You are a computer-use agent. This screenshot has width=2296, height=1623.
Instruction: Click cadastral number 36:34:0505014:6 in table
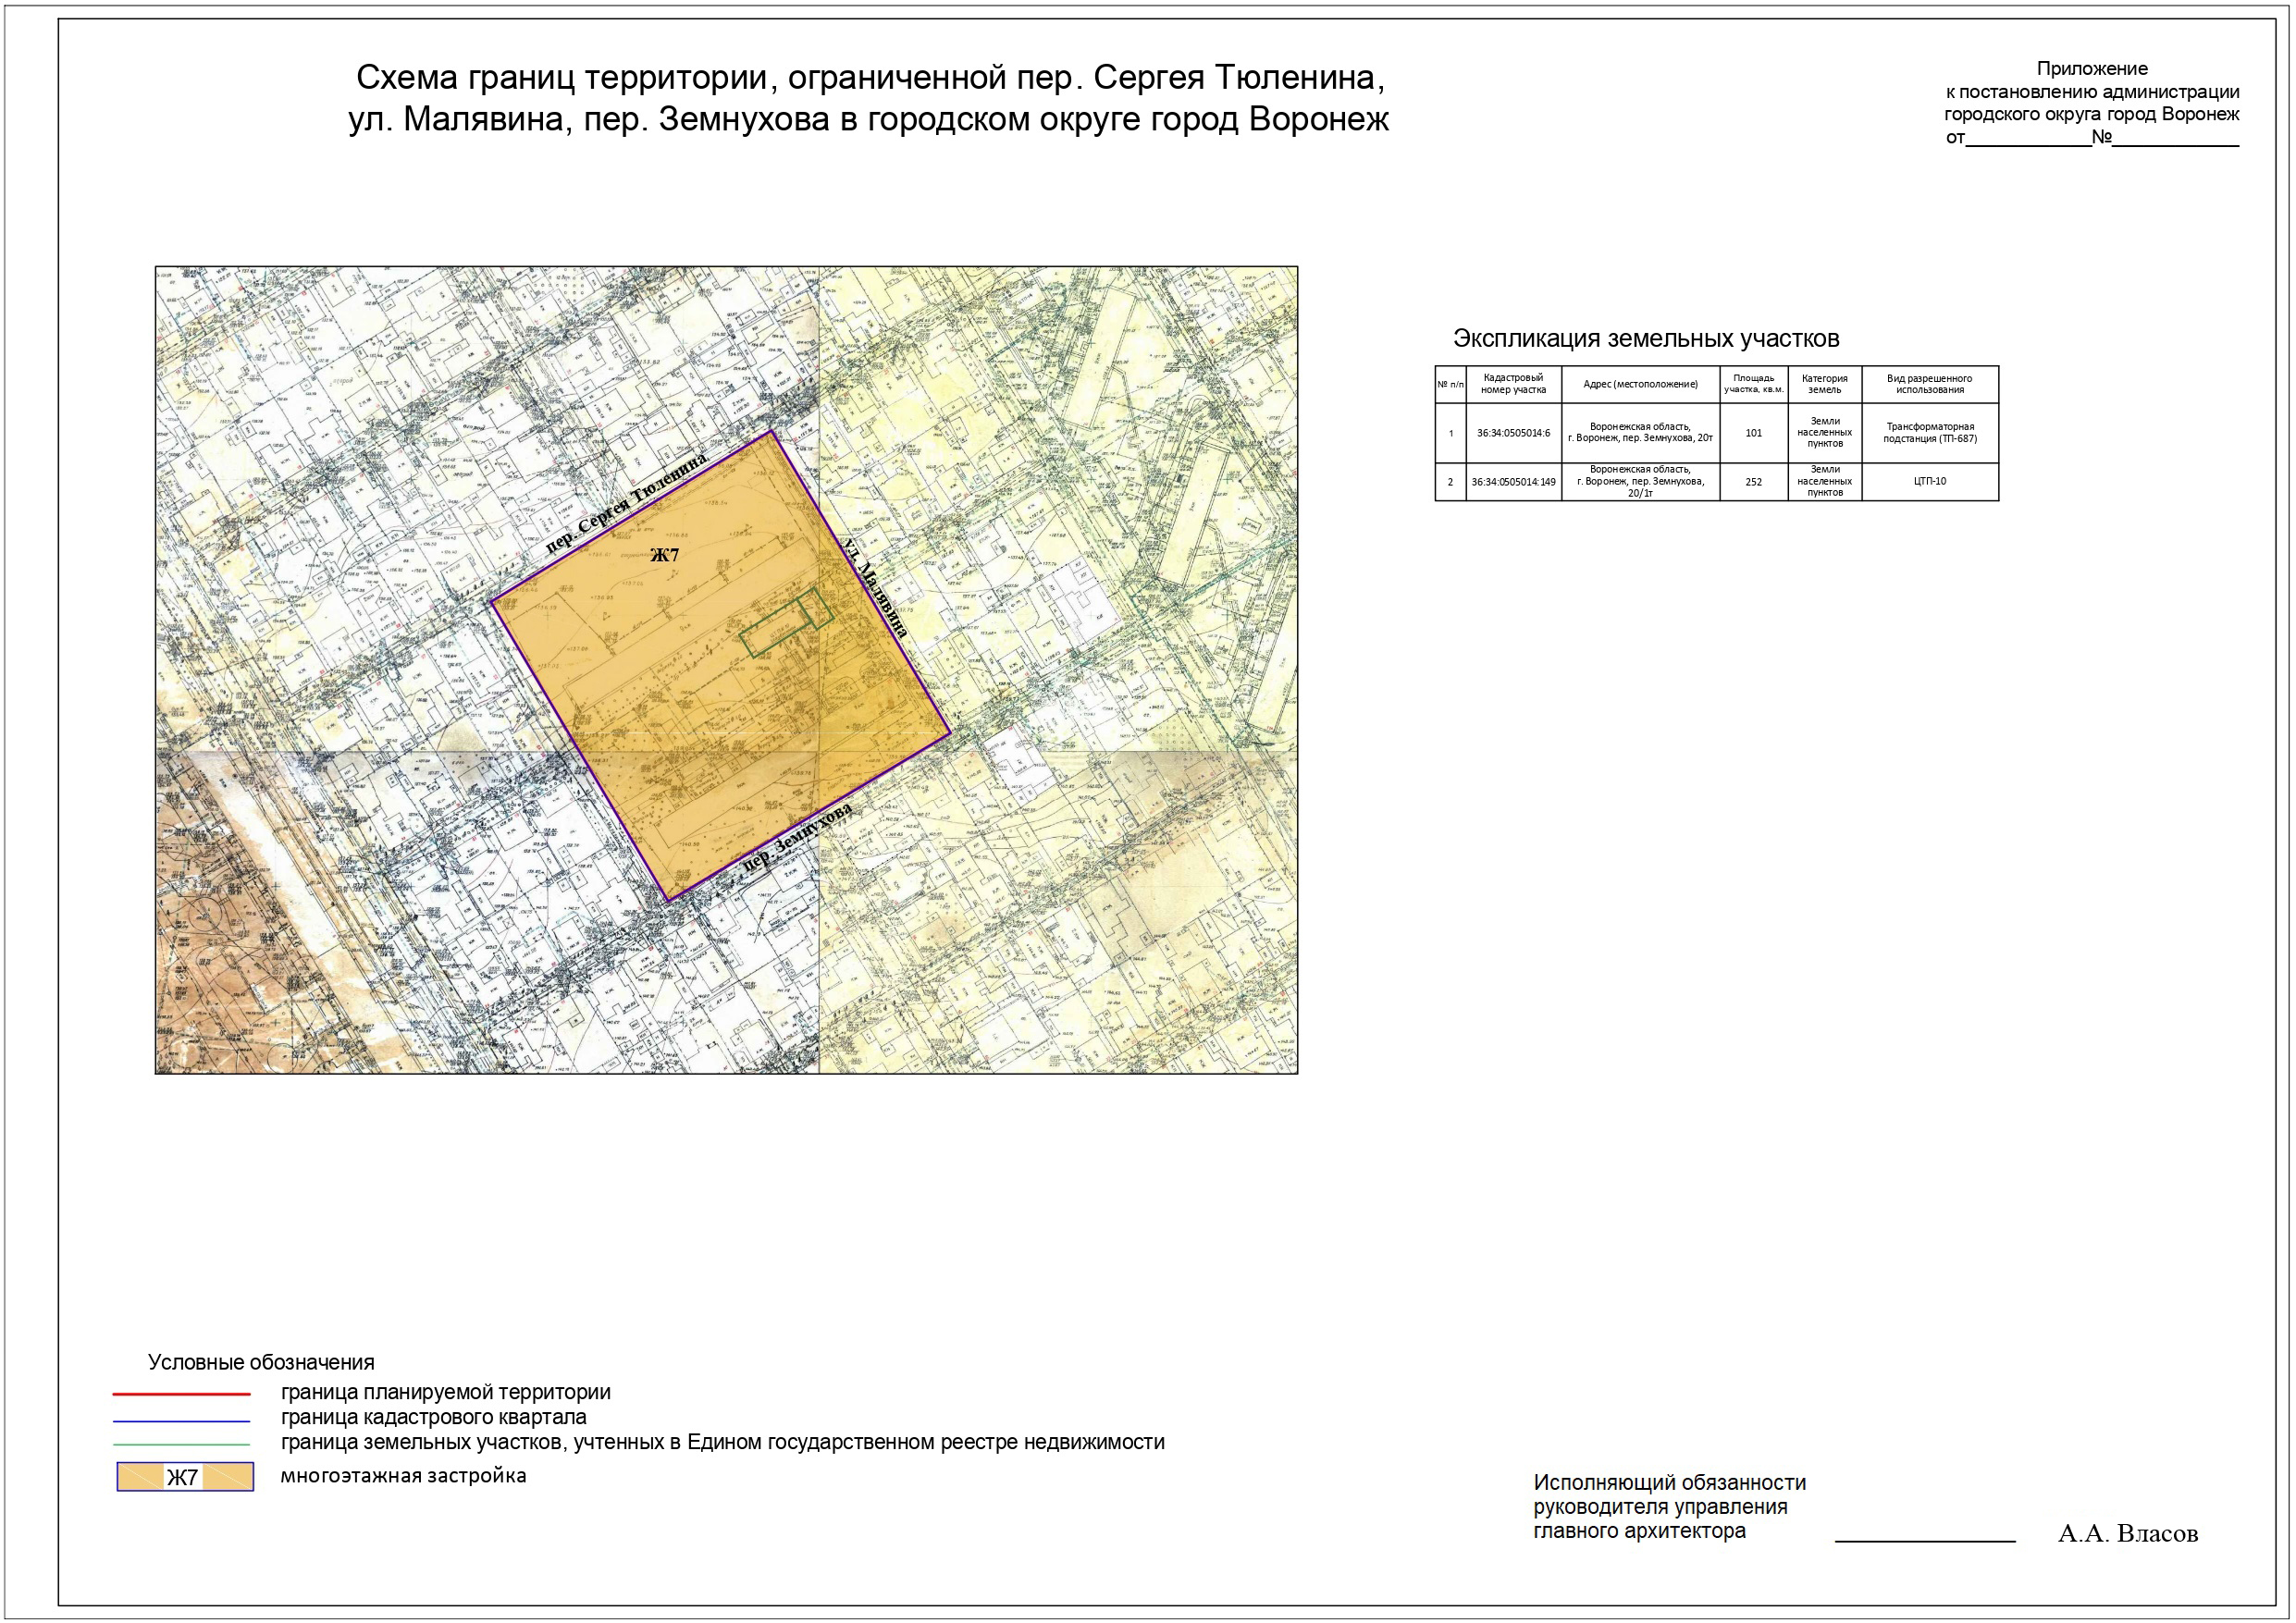1513,433
